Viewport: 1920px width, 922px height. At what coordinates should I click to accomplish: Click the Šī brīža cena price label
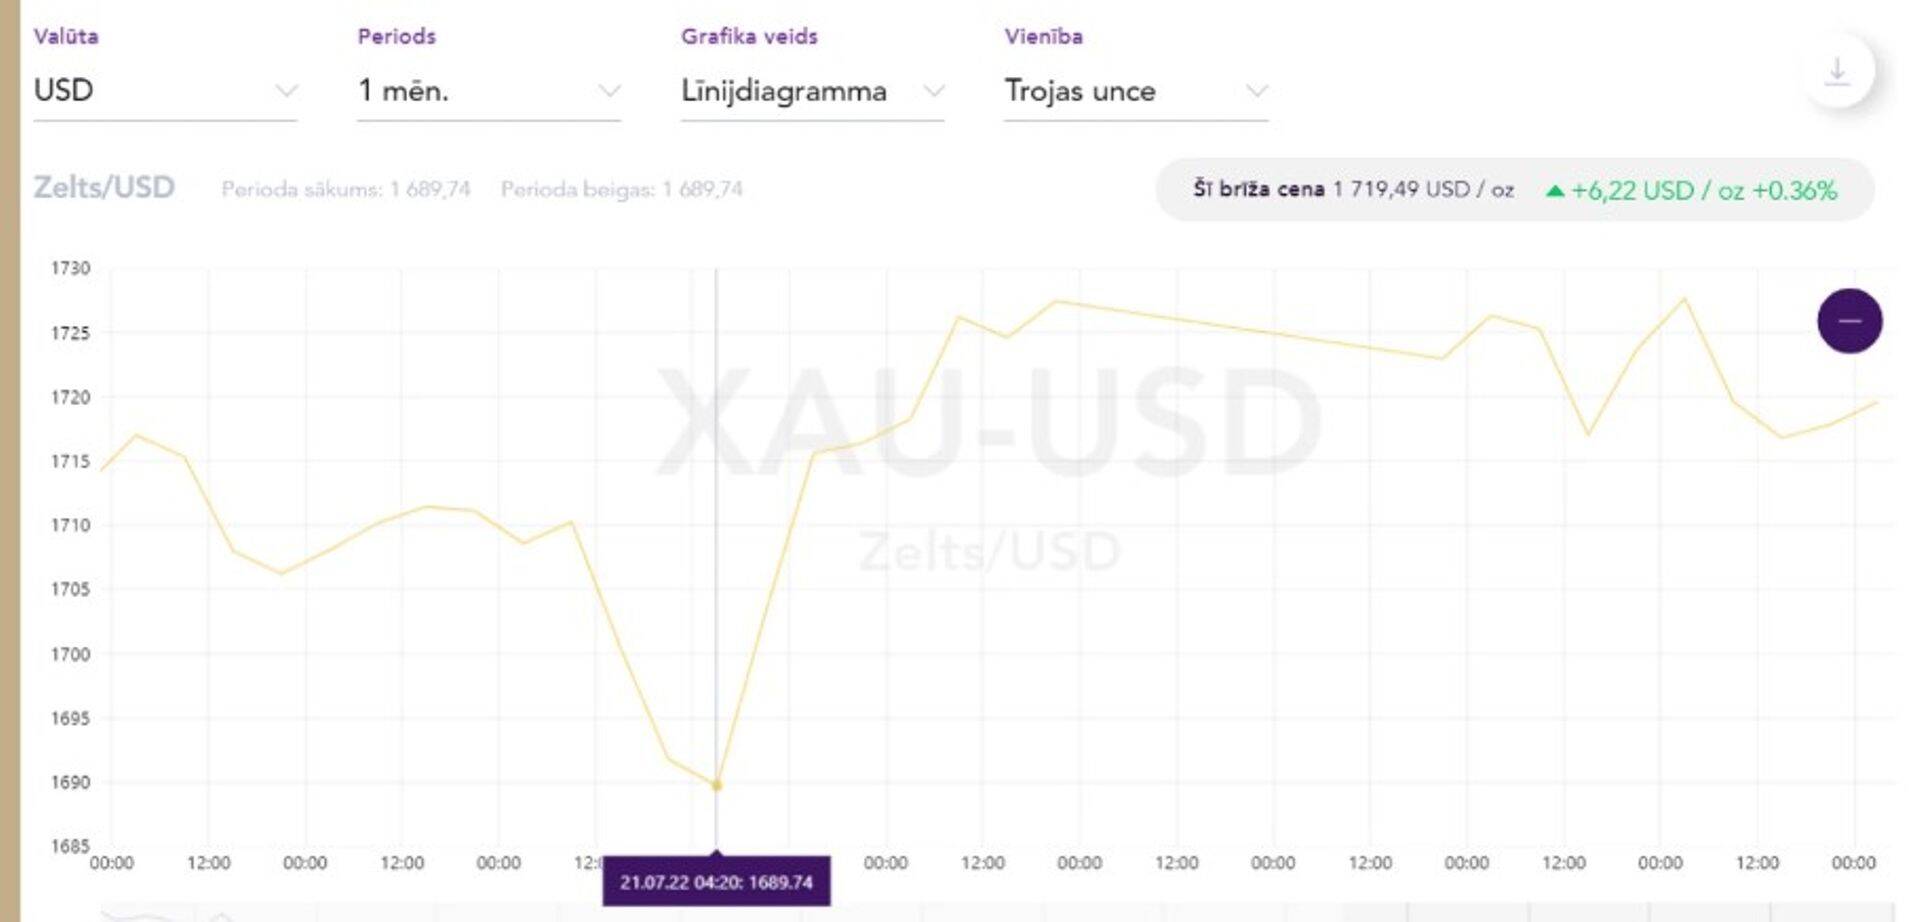click(1258, 189)
